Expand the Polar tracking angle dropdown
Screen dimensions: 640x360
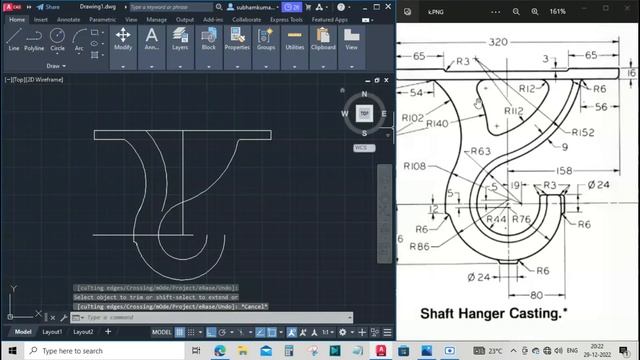click(x=231, y=332)
